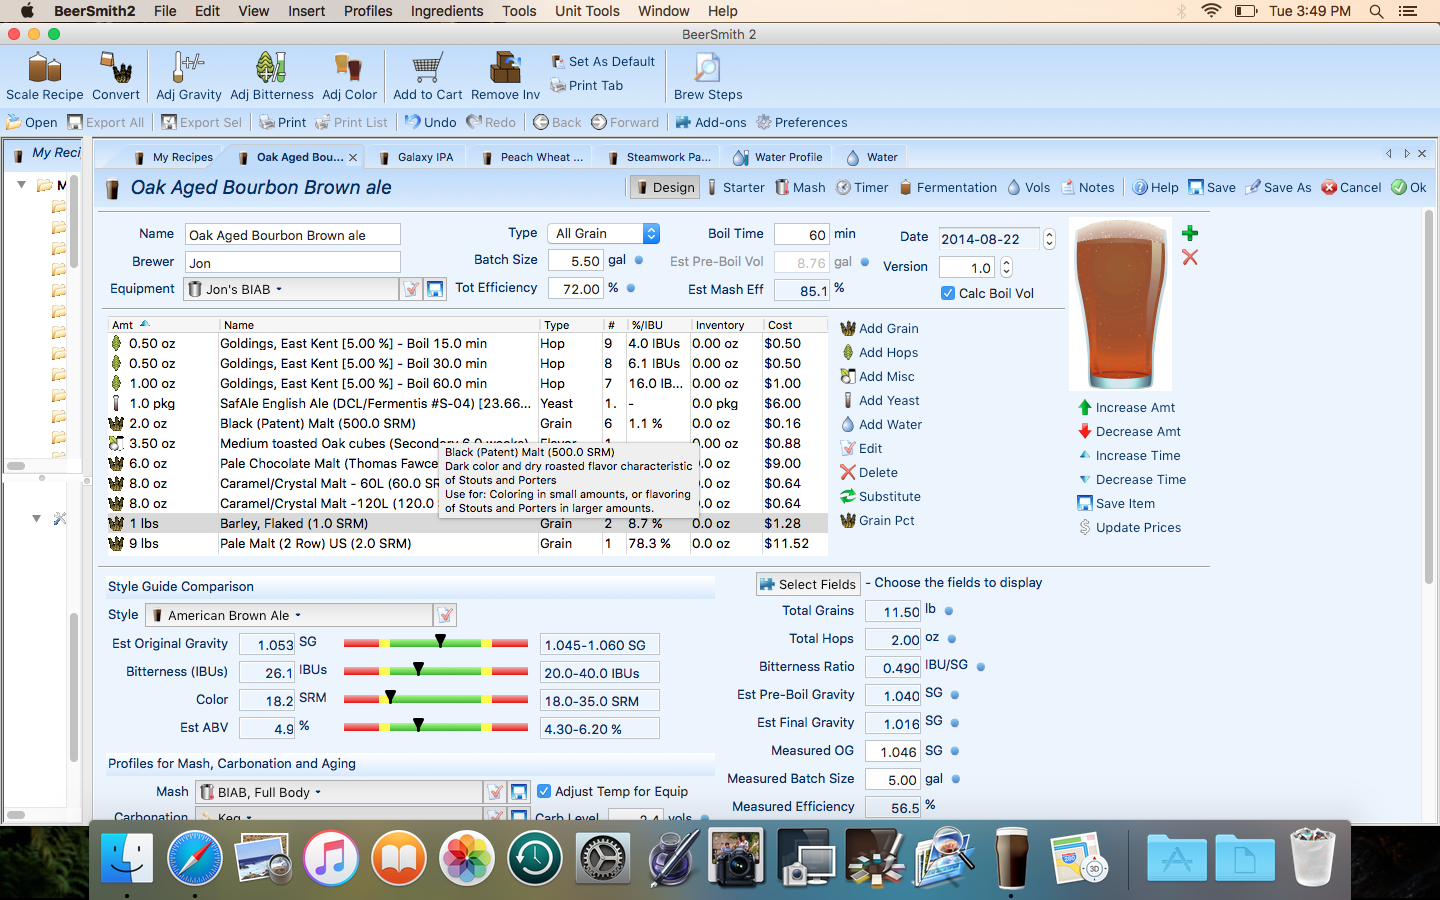
Task: Click Add Yeast
Action: (x=880, y=400)
